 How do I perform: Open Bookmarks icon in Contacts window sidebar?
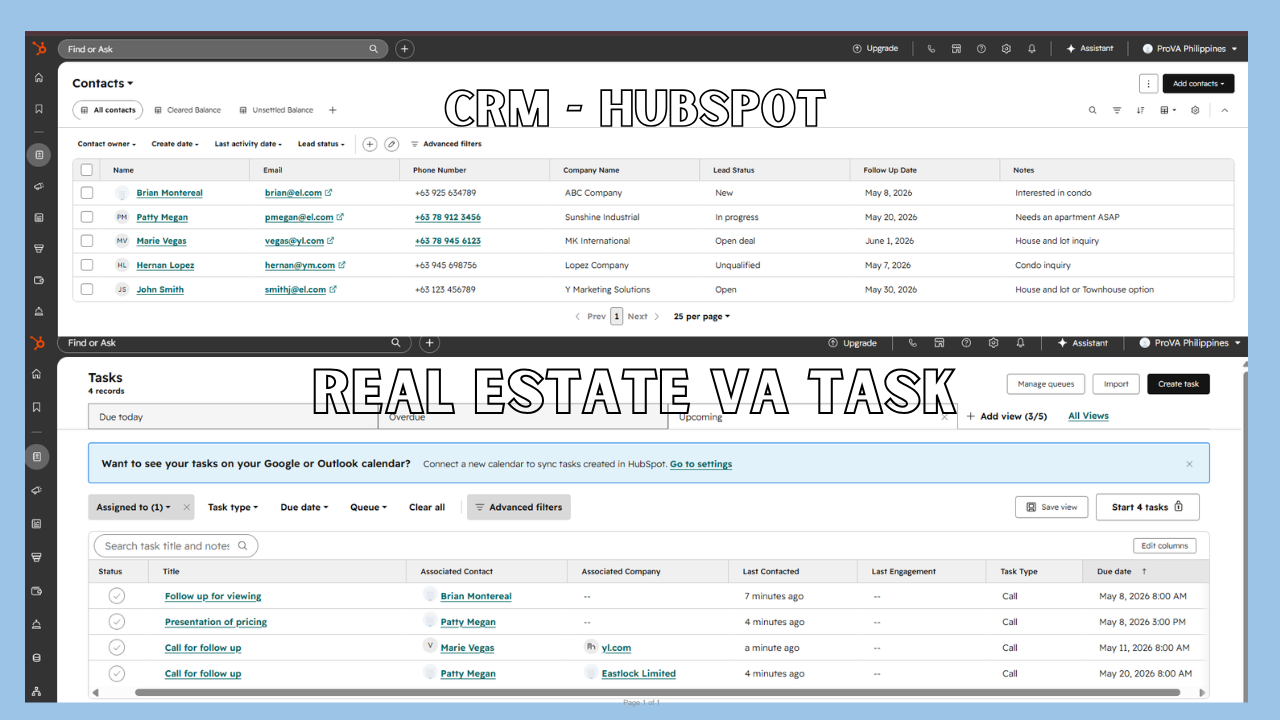[x=39, y=109]
